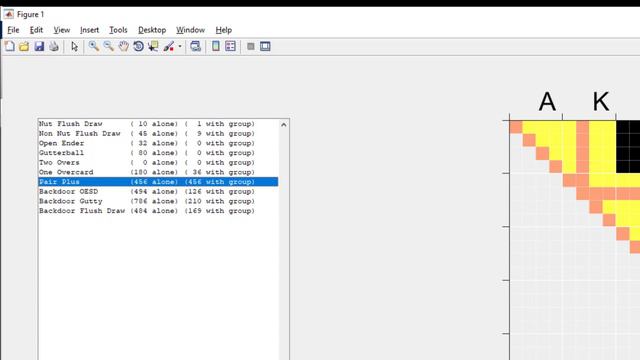Open the Edit menu
This screenshot has height=360, width=640.
36,30
